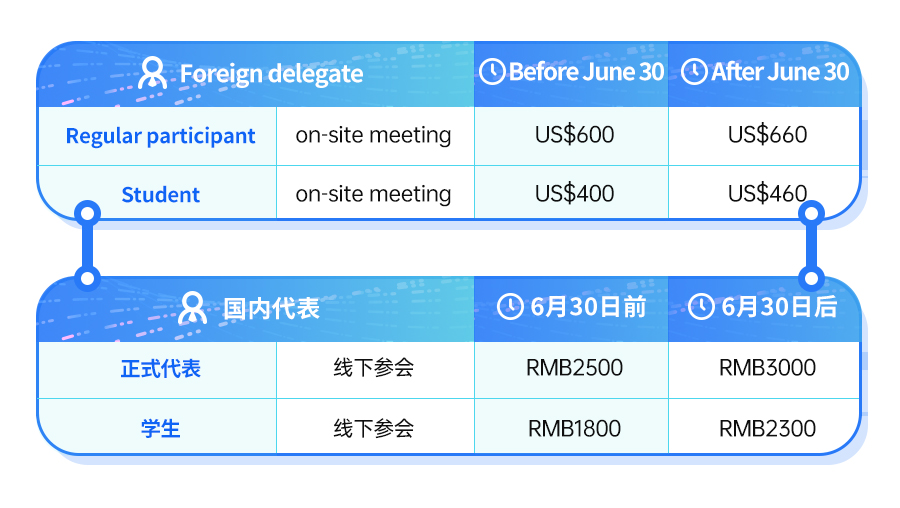The width and height of the screenshot is (900, 508).
Task: Click the upper-left blue connector ring
Action: [x=87, y=214]
